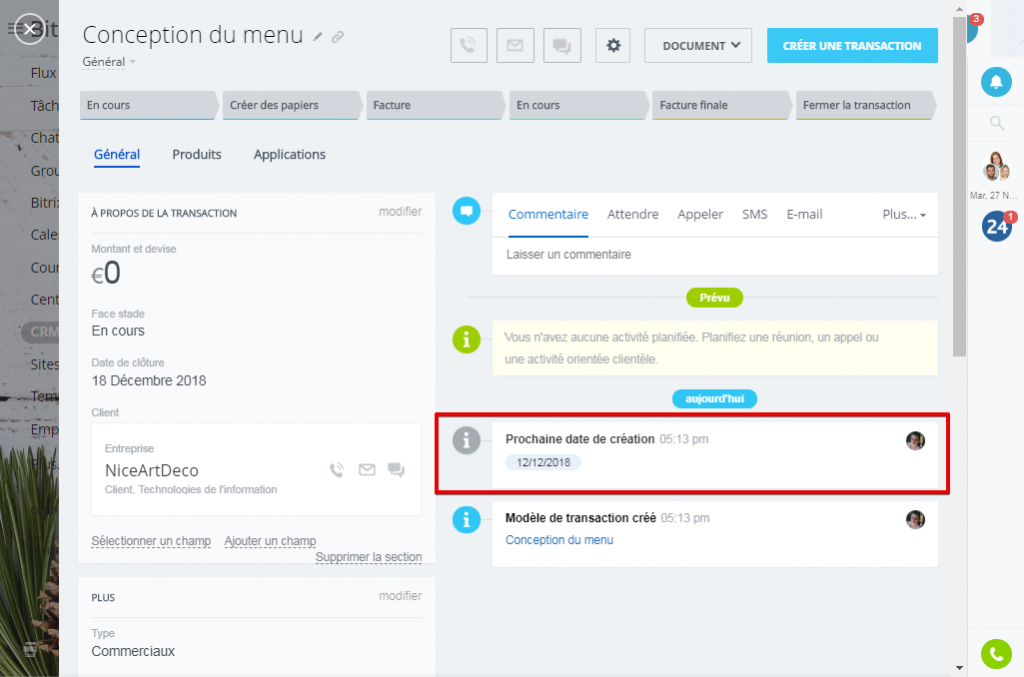Click the €0 amount value
The image size is (1024, 677).
coord(106,273)
